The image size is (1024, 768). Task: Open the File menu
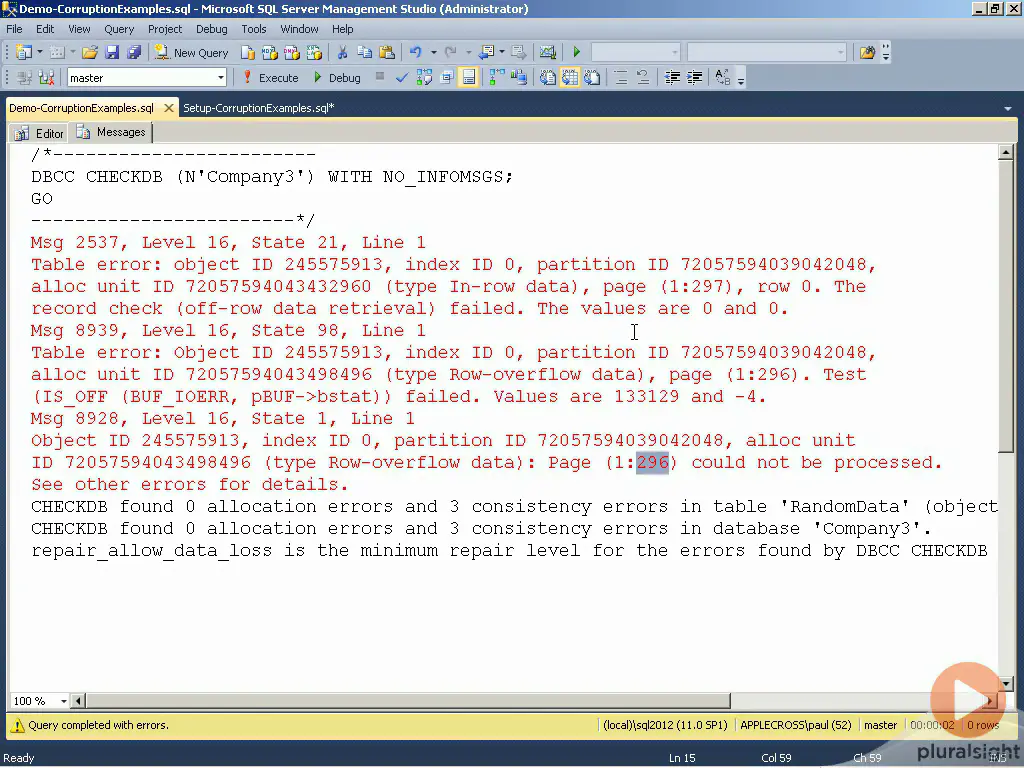point(14,29)
